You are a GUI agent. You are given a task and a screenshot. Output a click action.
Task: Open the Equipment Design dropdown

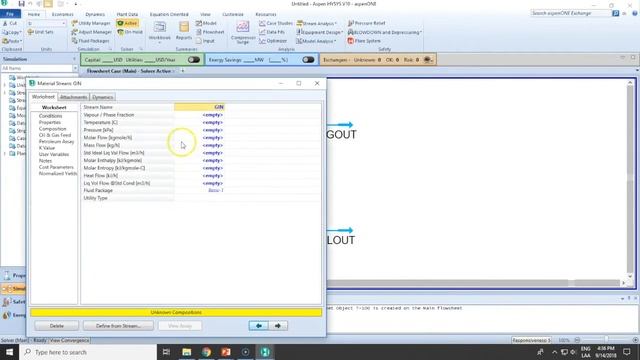coord(319,32)
